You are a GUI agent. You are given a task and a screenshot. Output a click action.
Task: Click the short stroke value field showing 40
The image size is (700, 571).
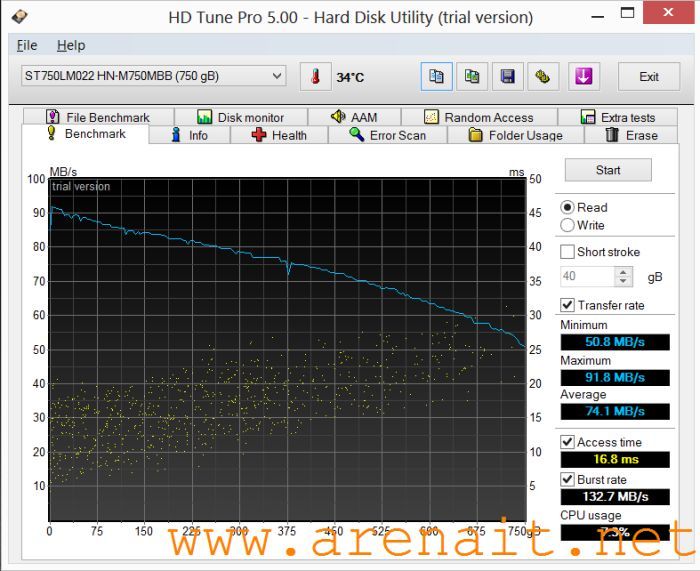pyautogui.click(x=587, y=277)
